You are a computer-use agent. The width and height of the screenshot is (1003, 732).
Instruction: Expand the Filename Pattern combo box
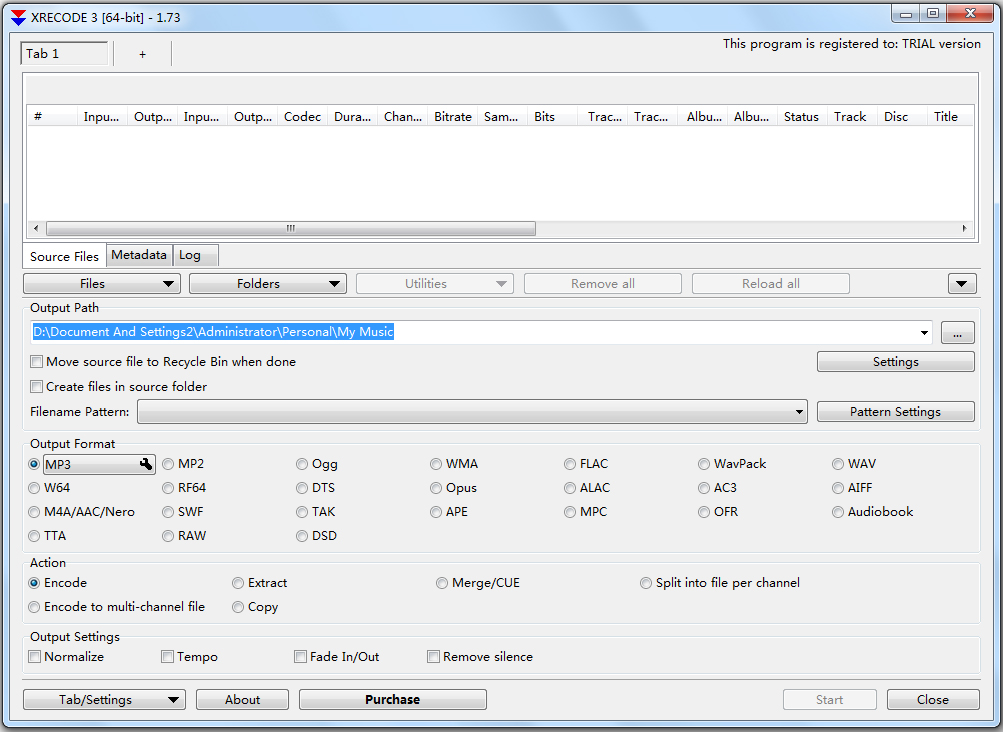click(x=472, y=412)
